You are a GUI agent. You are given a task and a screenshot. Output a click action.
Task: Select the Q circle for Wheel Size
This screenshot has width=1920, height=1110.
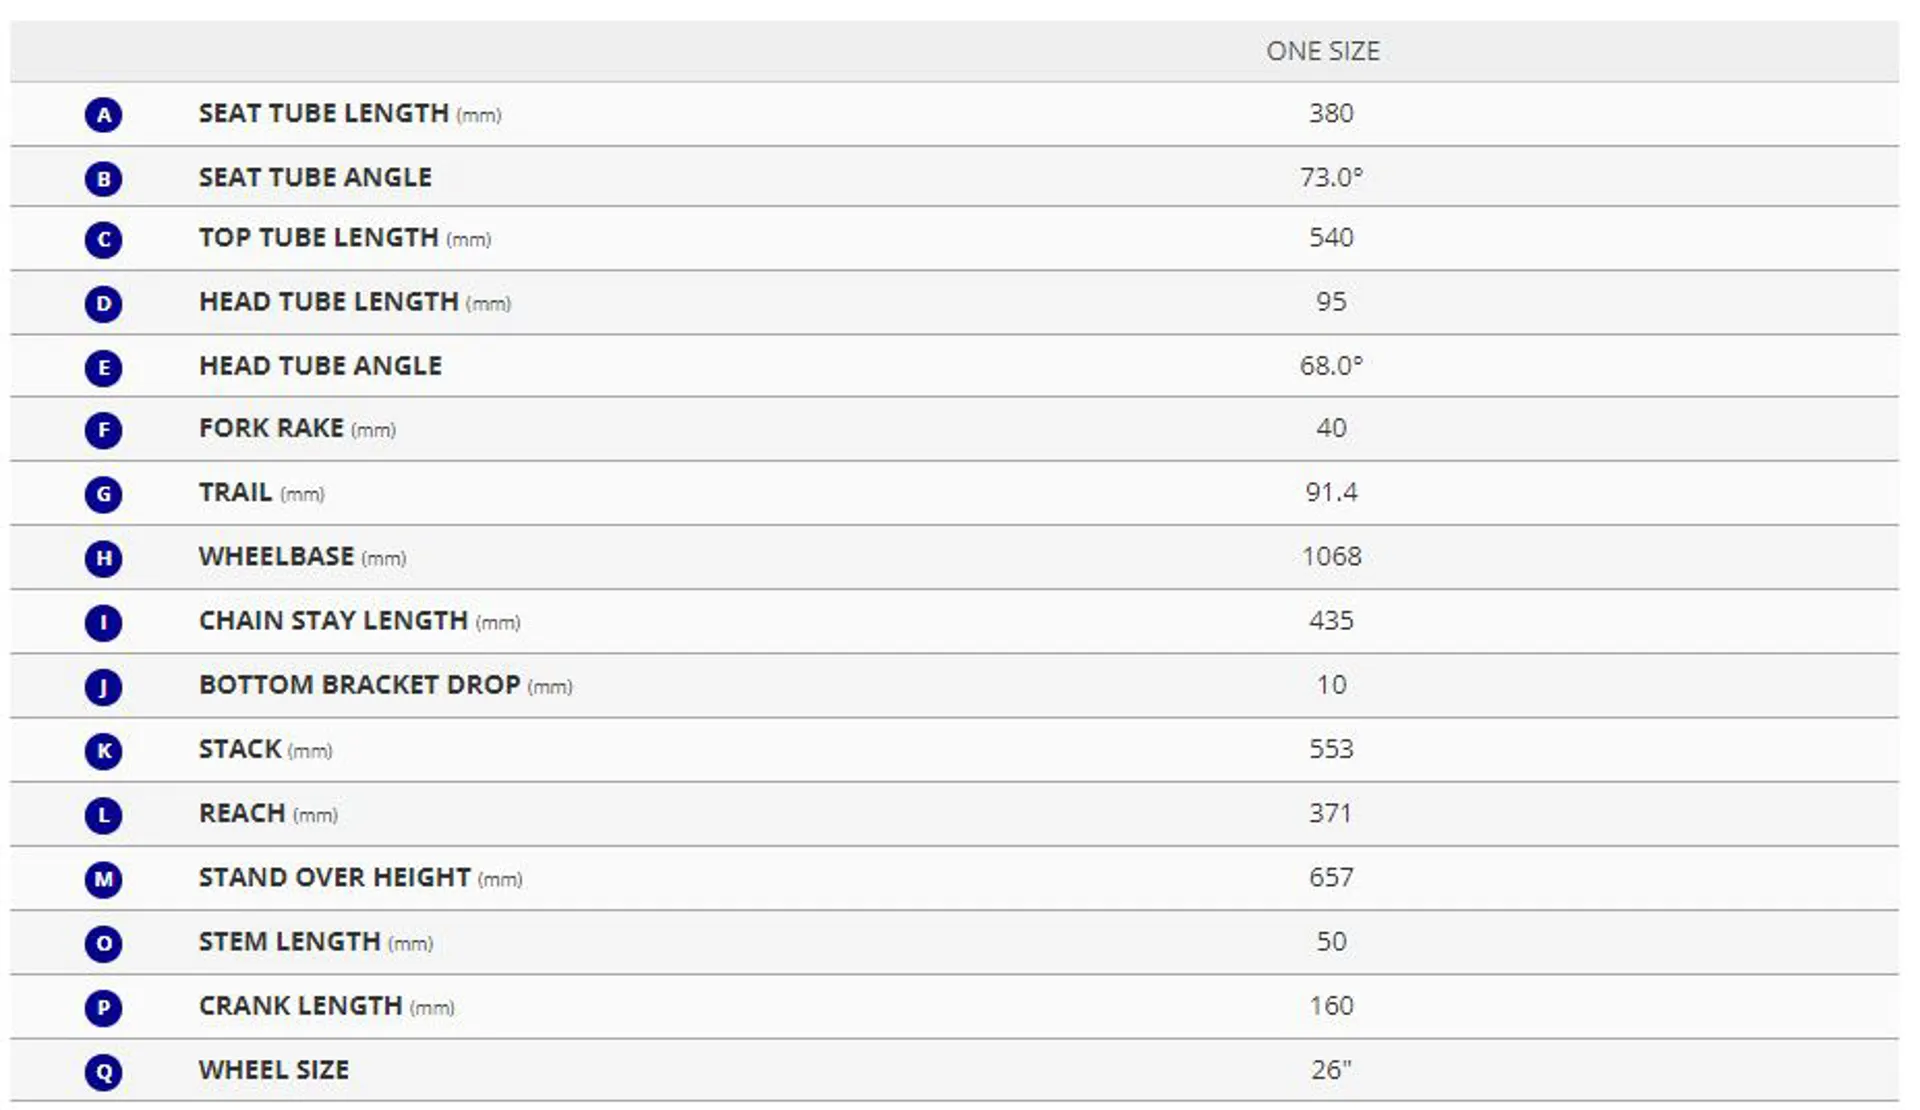[103, 1073]
